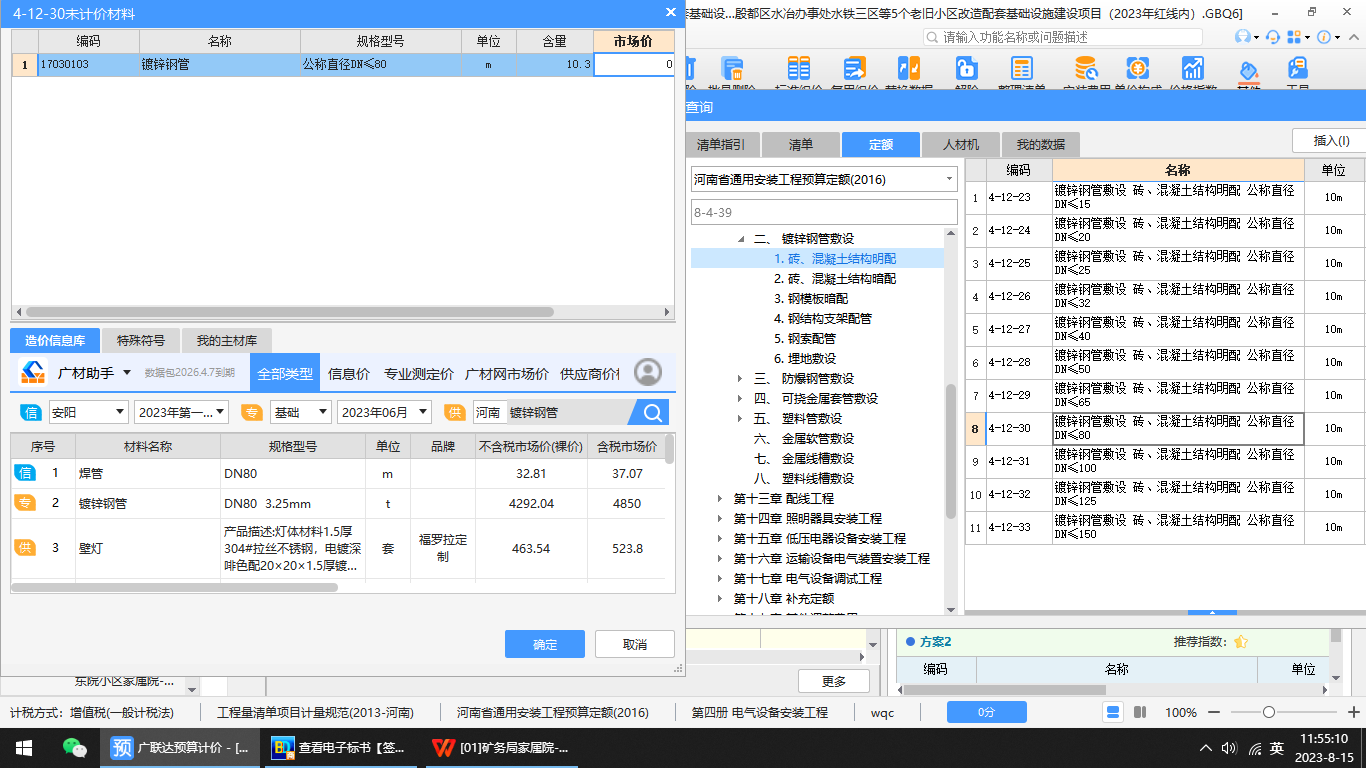Switch to the 特殊符号 tab
The width and height of the screenshot is (1366, 768).
pyautogui.click(x=141, y=340)
